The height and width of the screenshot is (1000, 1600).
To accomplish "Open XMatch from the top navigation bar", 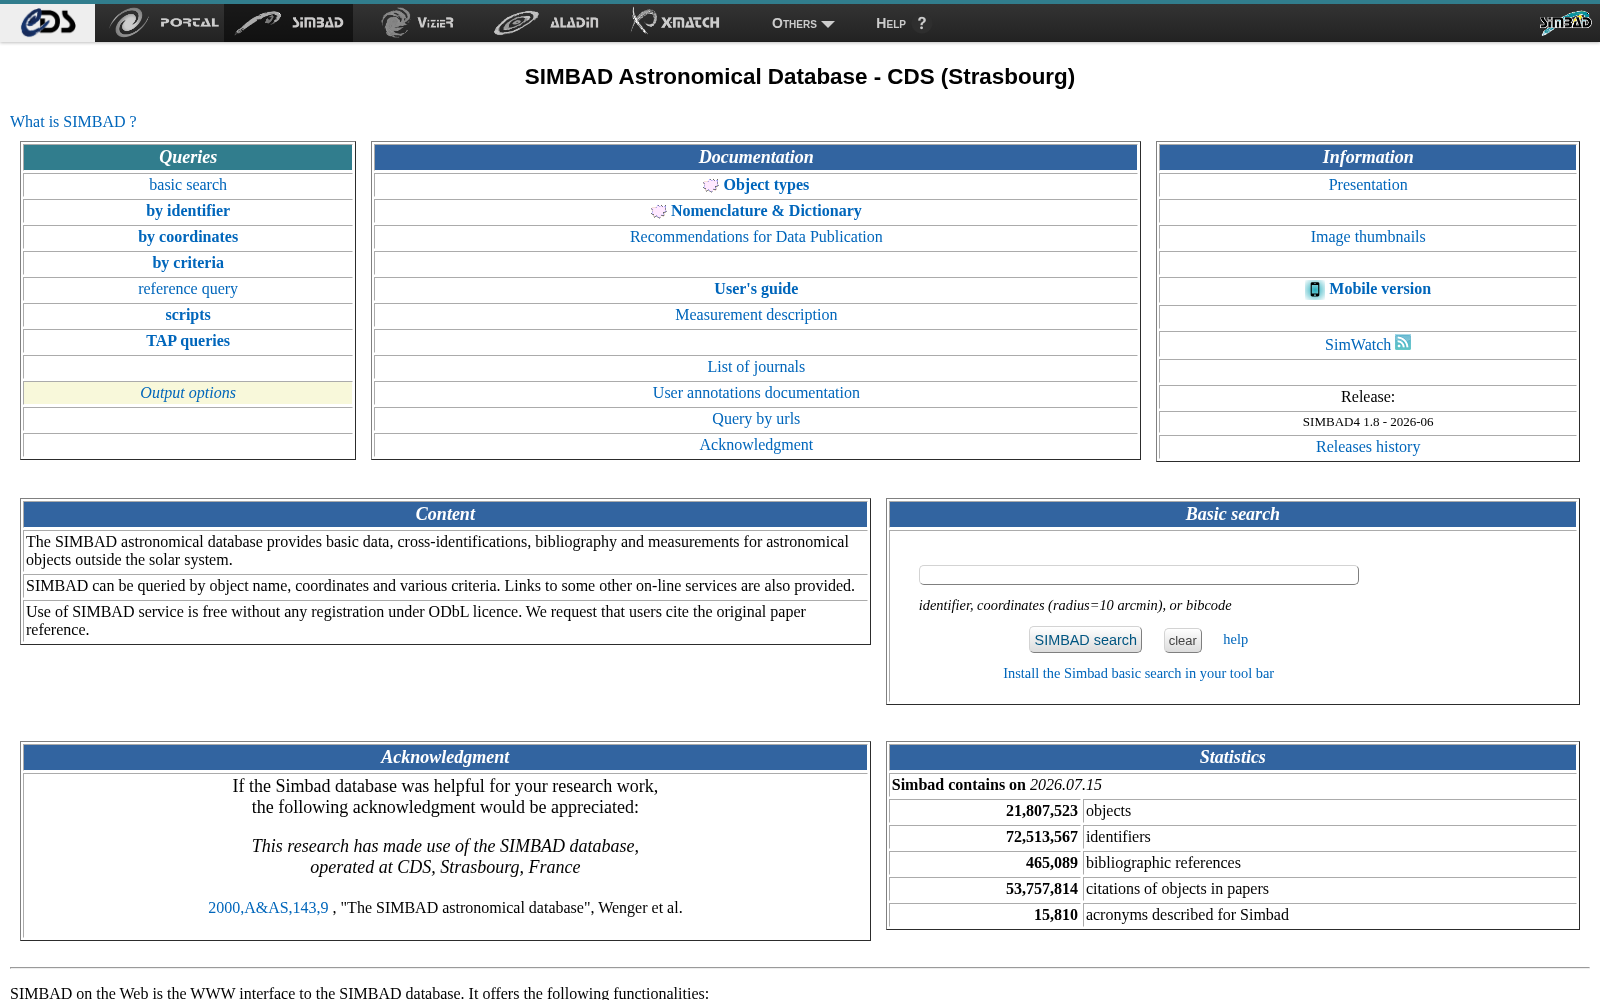I will [675, 22].
